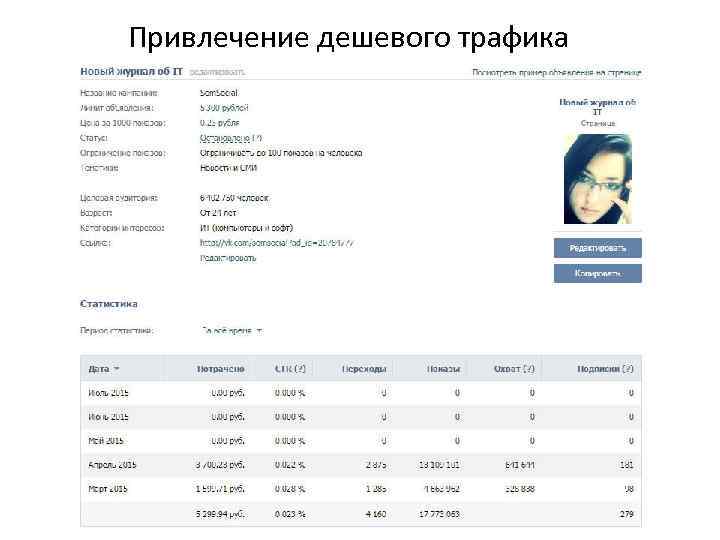Click the 'Новый журнал об IT' page heading
Image resolution: width=720 pixels, height=540 pixels.
pyautogui.click(x=131, y=72)
